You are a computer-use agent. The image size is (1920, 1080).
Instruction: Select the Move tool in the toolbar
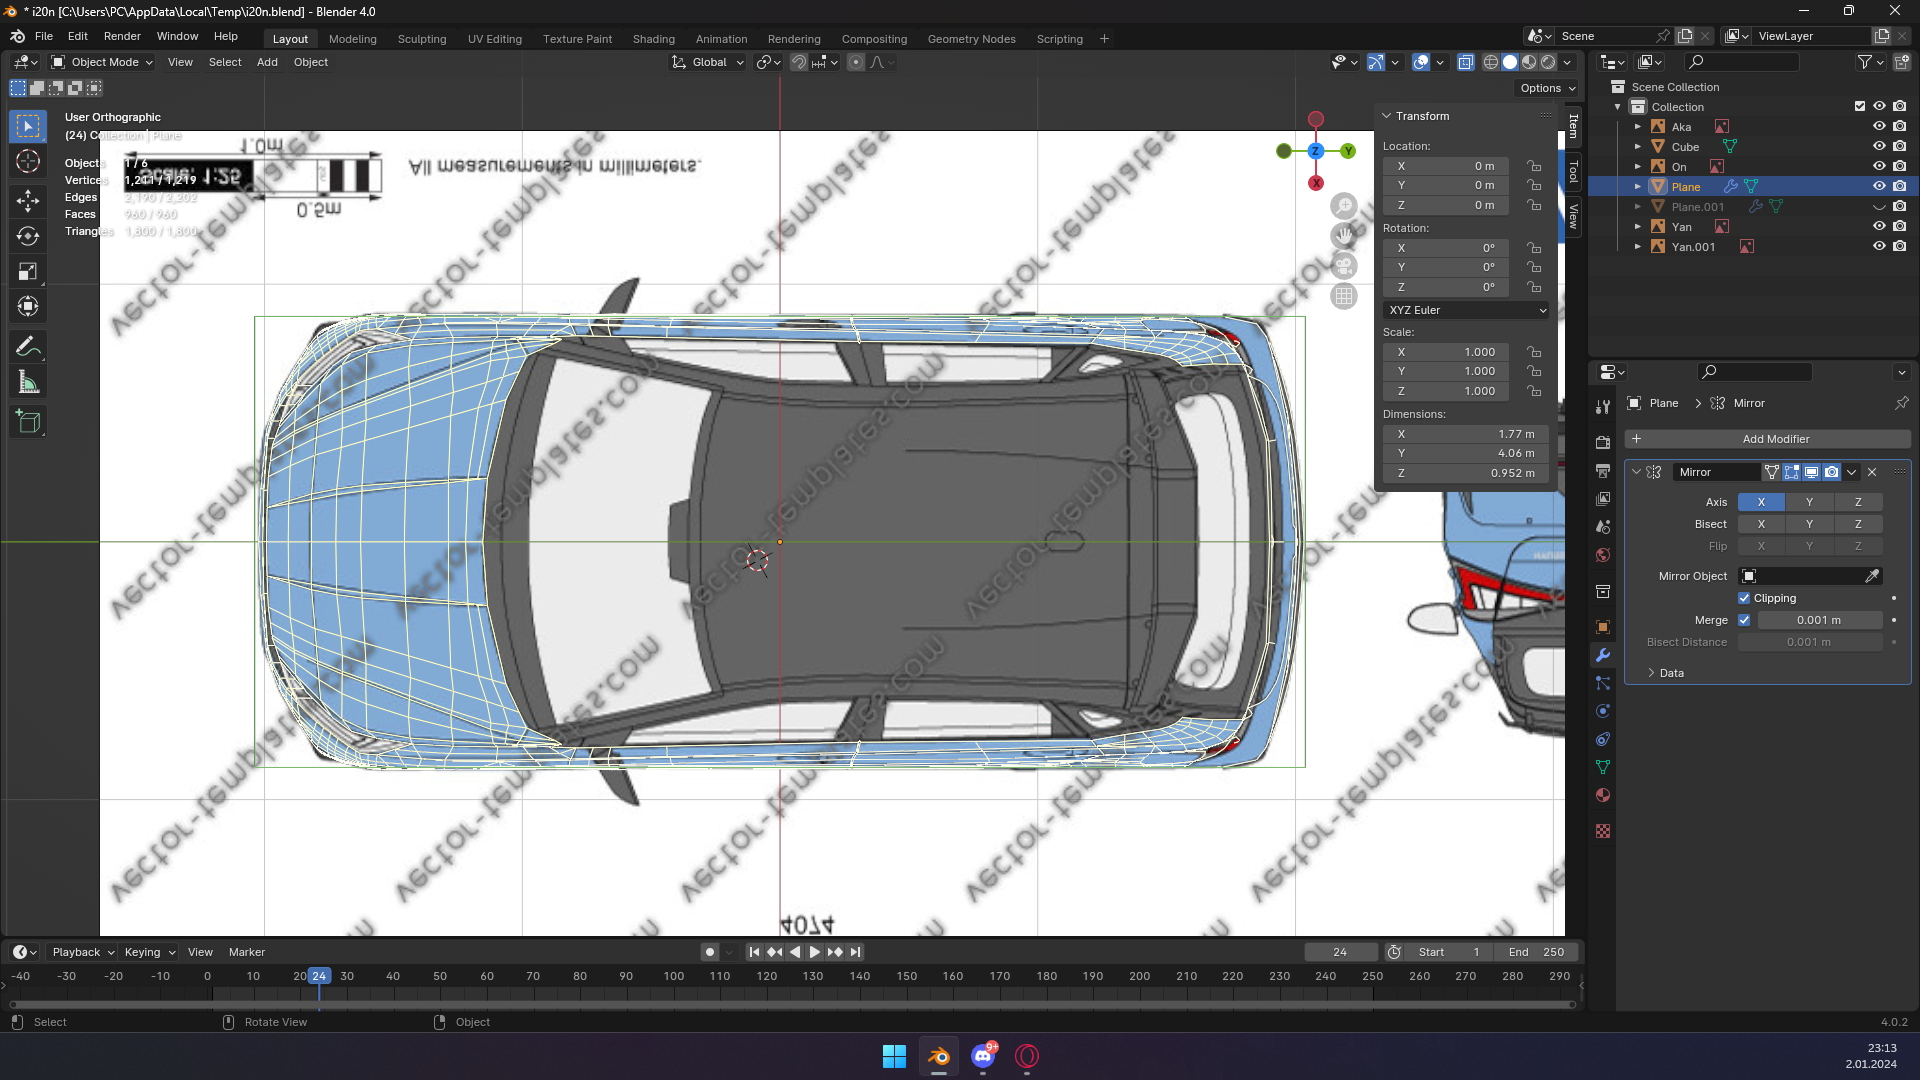[28, 200]
